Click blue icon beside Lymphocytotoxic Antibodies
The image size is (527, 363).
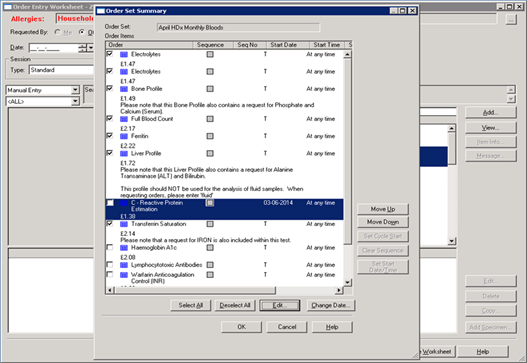pos(124,265)
